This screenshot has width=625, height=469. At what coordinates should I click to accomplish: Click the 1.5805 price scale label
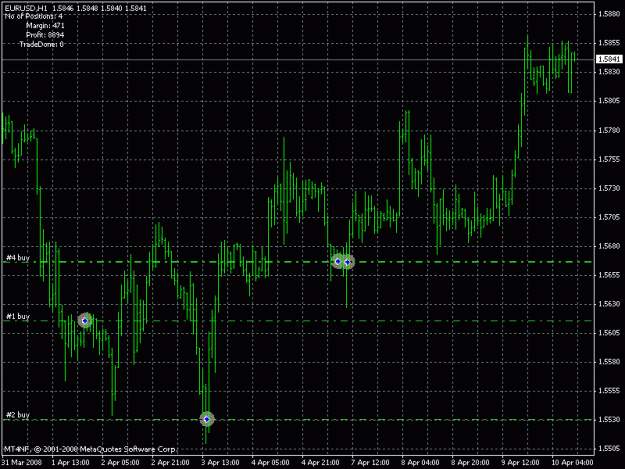click(x=609, y=101)
